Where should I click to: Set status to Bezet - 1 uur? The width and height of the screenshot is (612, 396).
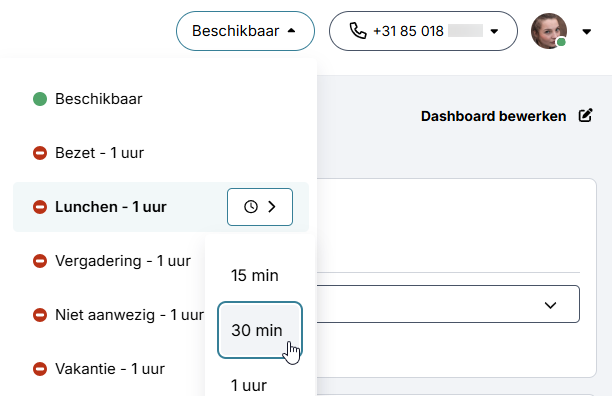coord(161,153)
